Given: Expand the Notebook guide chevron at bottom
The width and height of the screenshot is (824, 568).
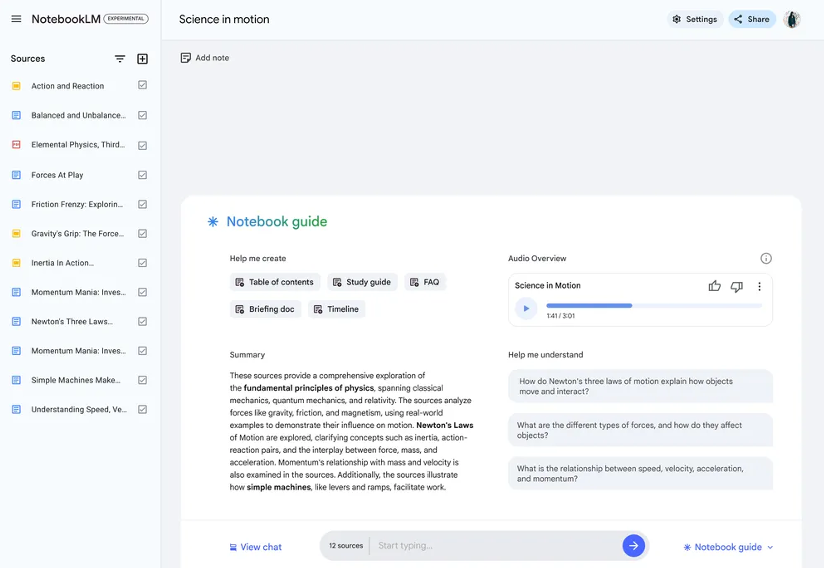Looking at the screenshot, I should click(770, 548).
